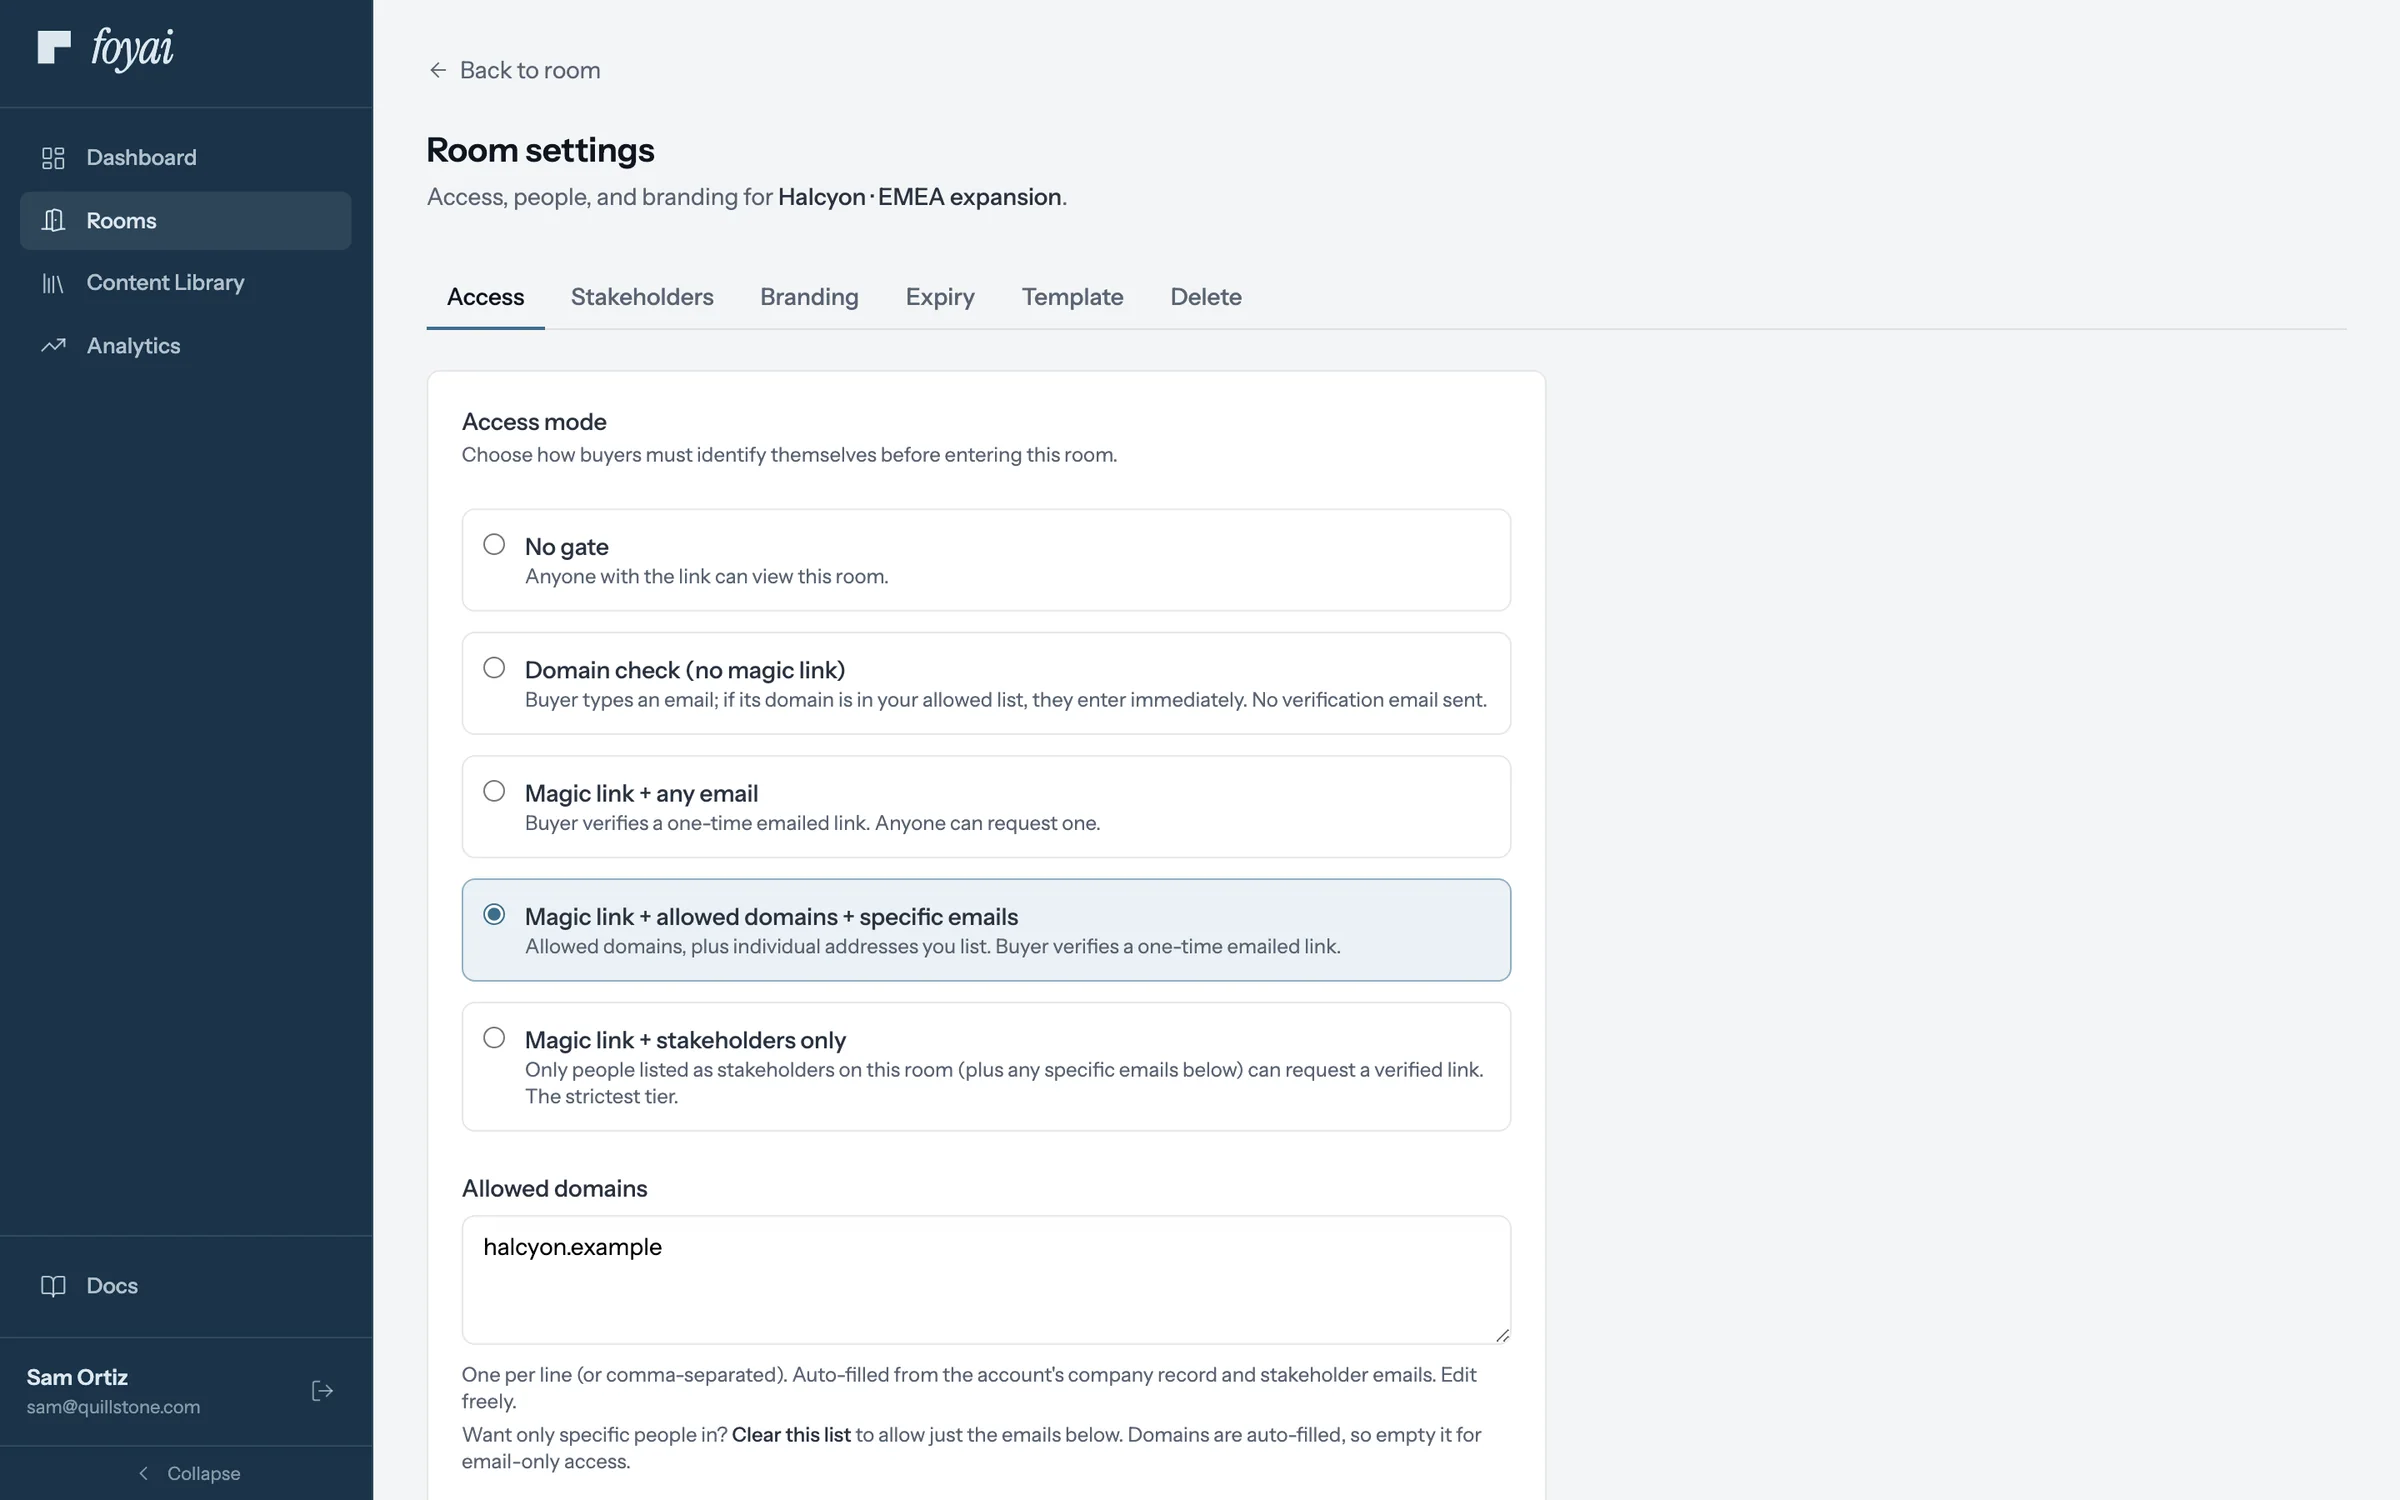The width and height of the screenshot is (2400, 1500).
Task: Open Docs via the book icon
Action: click(x=53, y=1286)
